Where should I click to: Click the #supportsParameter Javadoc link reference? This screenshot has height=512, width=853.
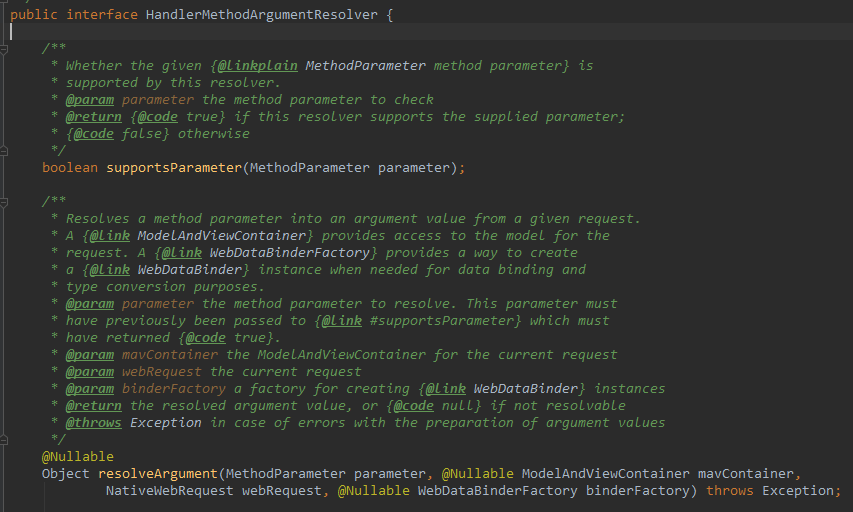click(x=442, y=320)
